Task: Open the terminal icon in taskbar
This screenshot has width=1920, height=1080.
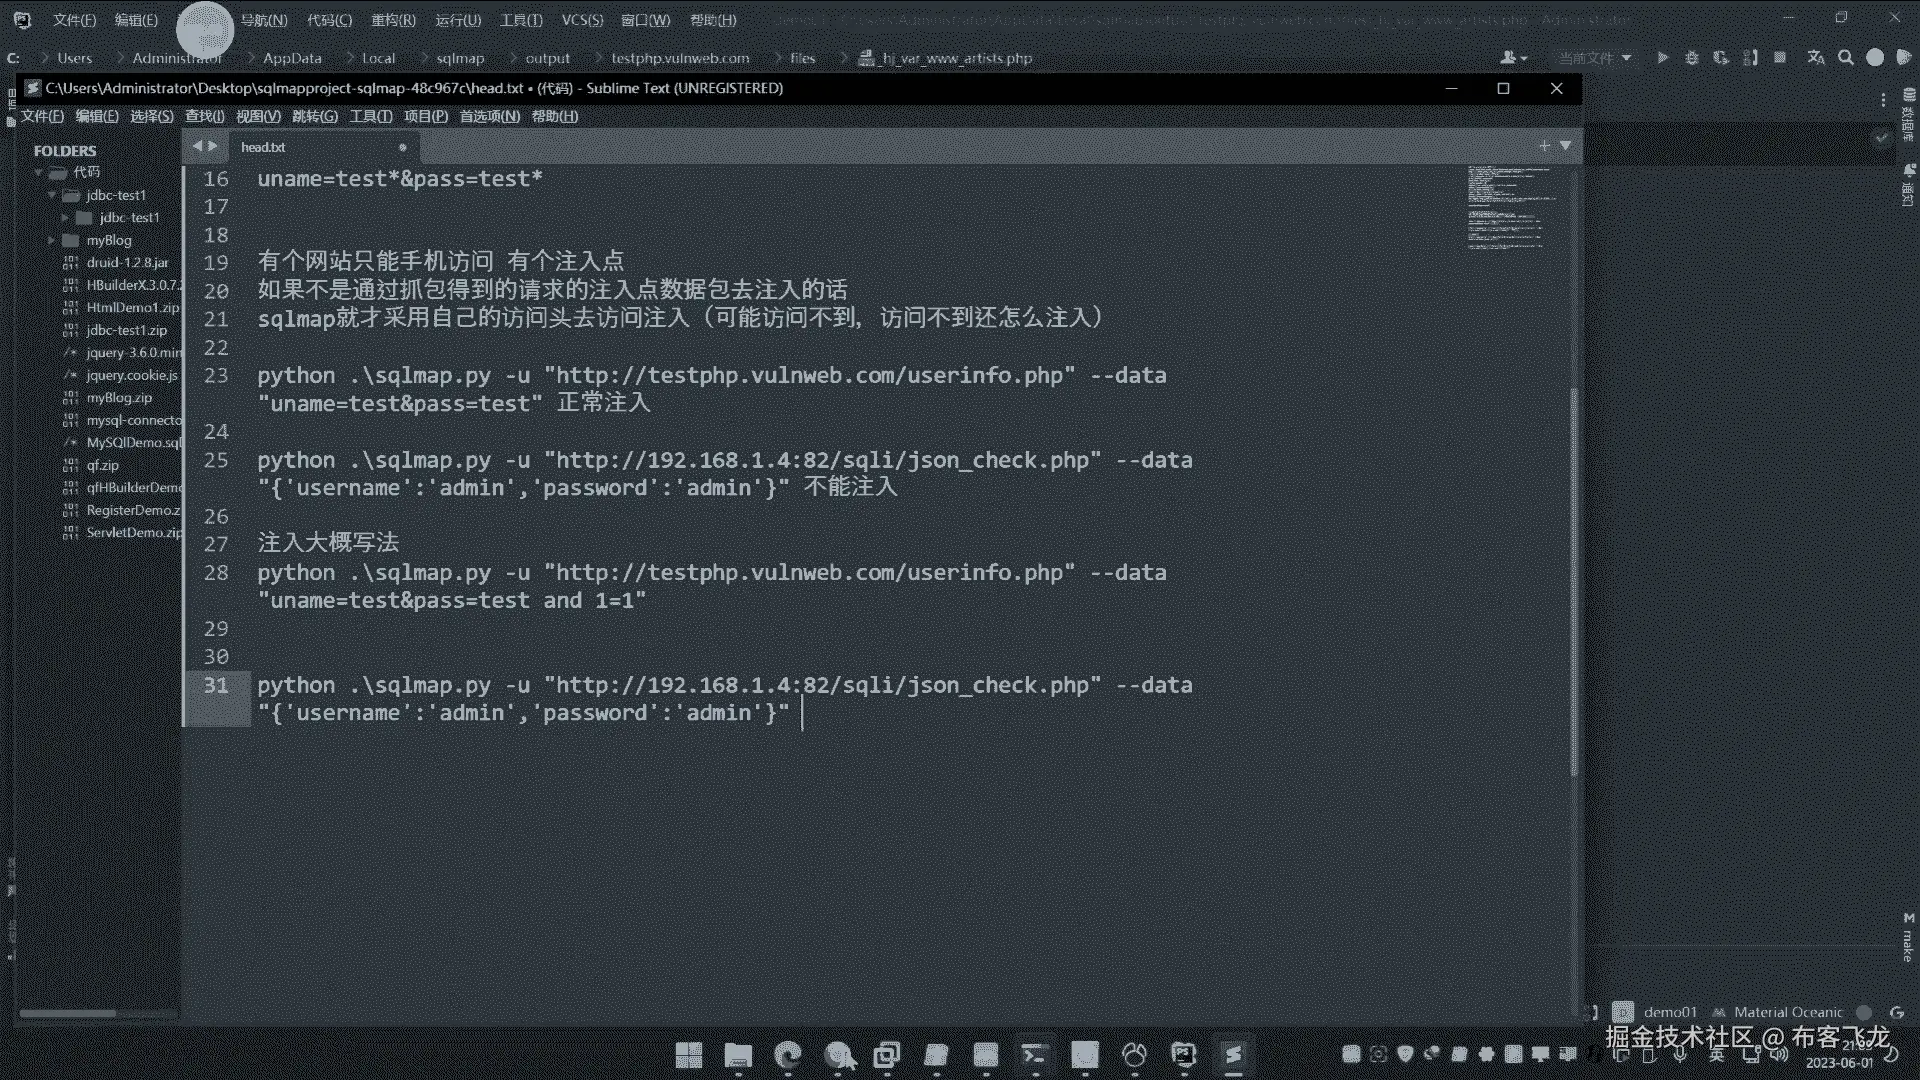Action: [1034, 1055]
